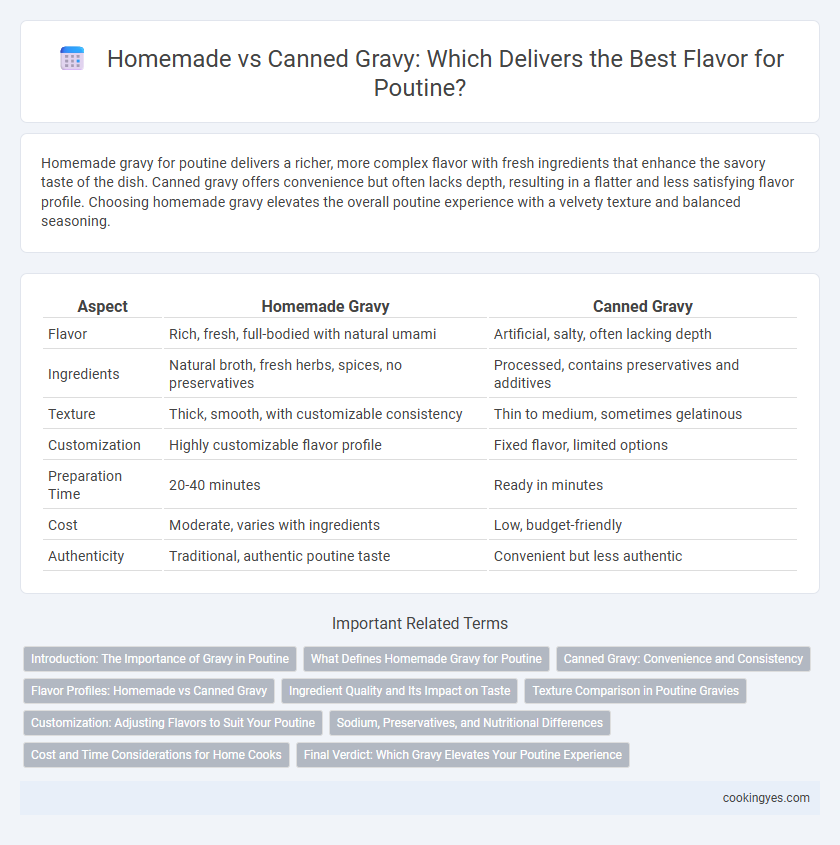This screenshot has height=845, width=840.
Task: Select 'Texture Comparison in Poutine Gravies' tag
Action: click(635, 691)
